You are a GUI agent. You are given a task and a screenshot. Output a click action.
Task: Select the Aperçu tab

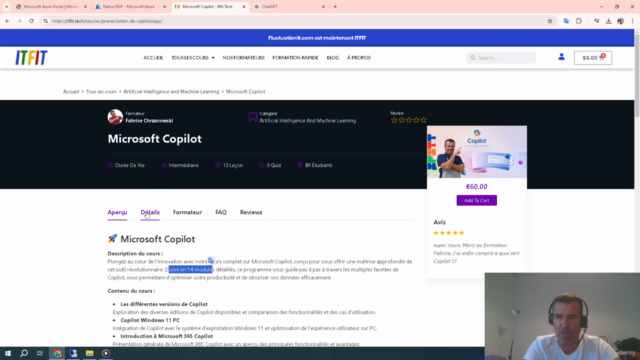click(117, 212)
